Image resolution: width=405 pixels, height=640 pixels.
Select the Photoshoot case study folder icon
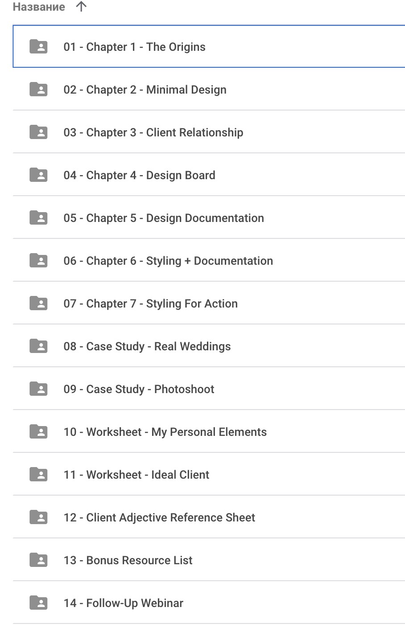(x=38, y=389)
